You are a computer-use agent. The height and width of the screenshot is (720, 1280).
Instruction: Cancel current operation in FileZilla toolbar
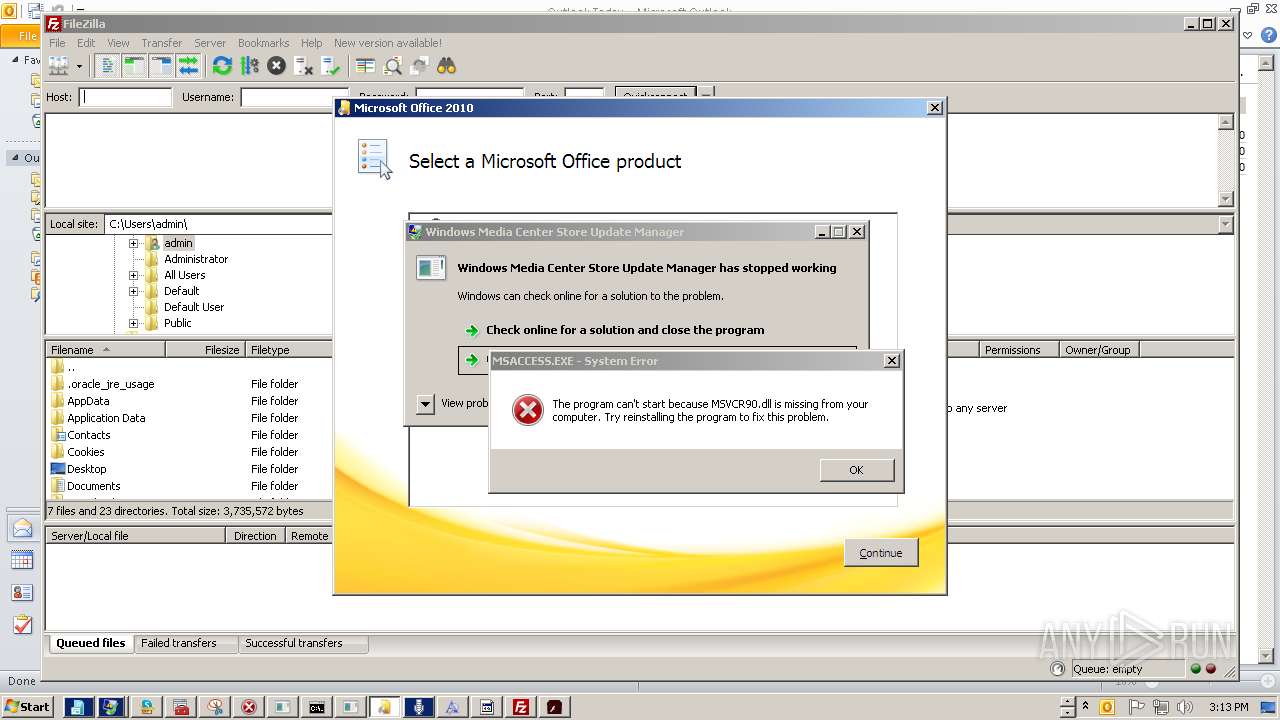tap(276, 66)
